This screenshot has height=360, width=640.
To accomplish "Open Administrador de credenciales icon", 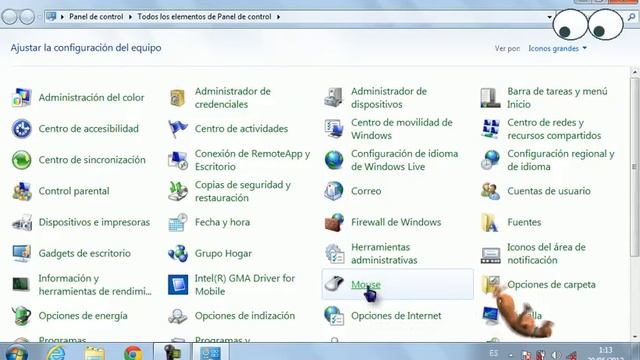I will tap(178, 98).
